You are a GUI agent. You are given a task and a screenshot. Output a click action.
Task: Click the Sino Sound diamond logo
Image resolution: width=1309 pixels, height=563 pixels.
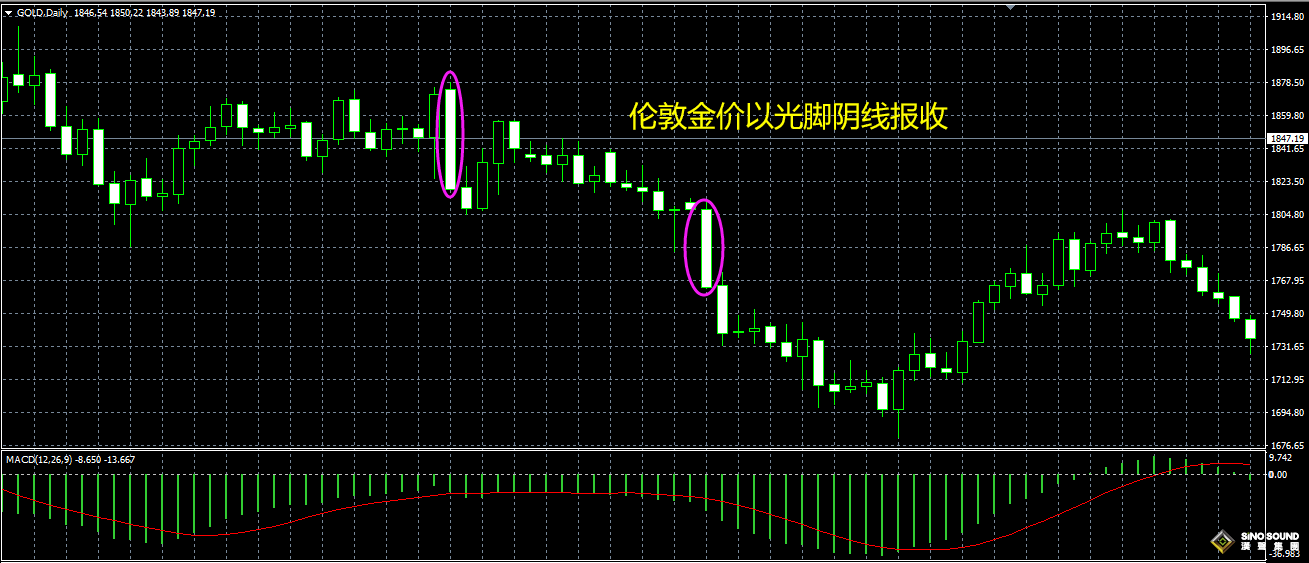(1222, 542)
